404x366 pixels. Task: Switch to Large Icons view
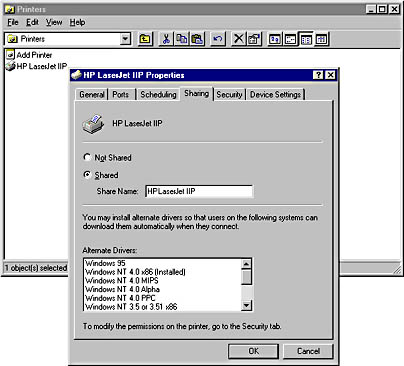[x=275, y=39]
